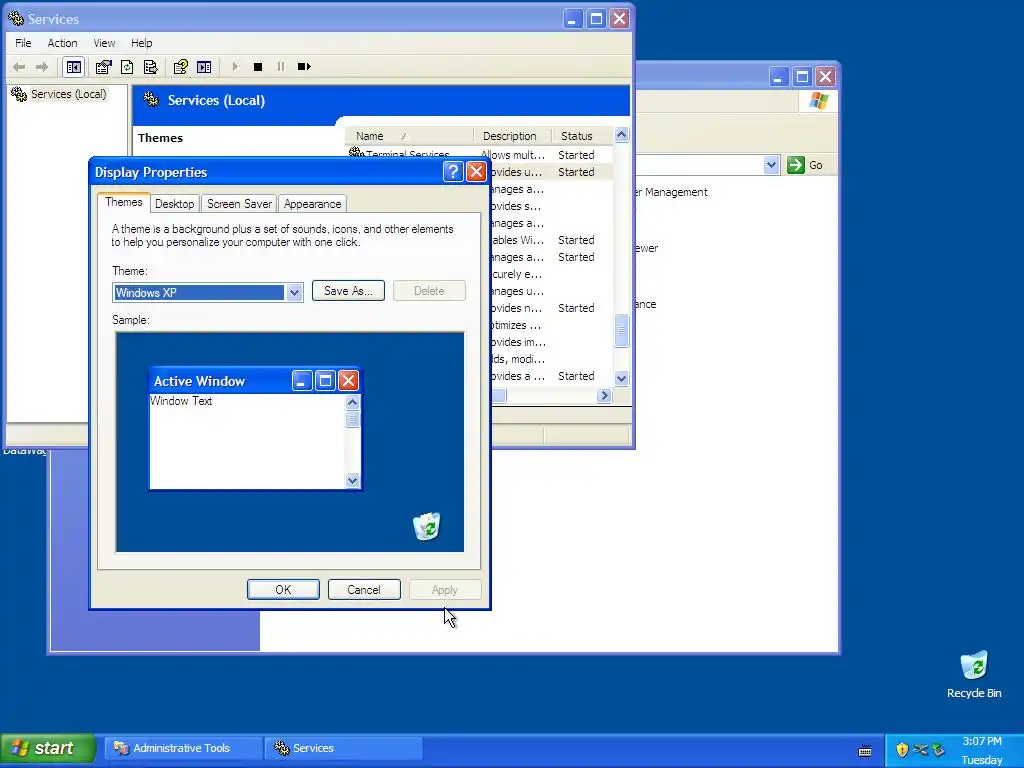The height and width of the screenshot is (768, 1024).
Task: Click the Display Properties help question-mark button
Action: point(453,172)
